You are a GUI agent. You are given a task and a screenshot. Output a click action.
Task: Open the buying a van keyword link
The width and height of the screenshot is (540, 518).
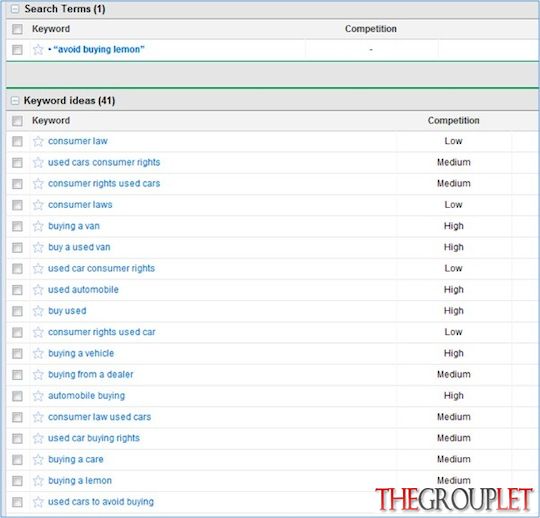[74, 226]
